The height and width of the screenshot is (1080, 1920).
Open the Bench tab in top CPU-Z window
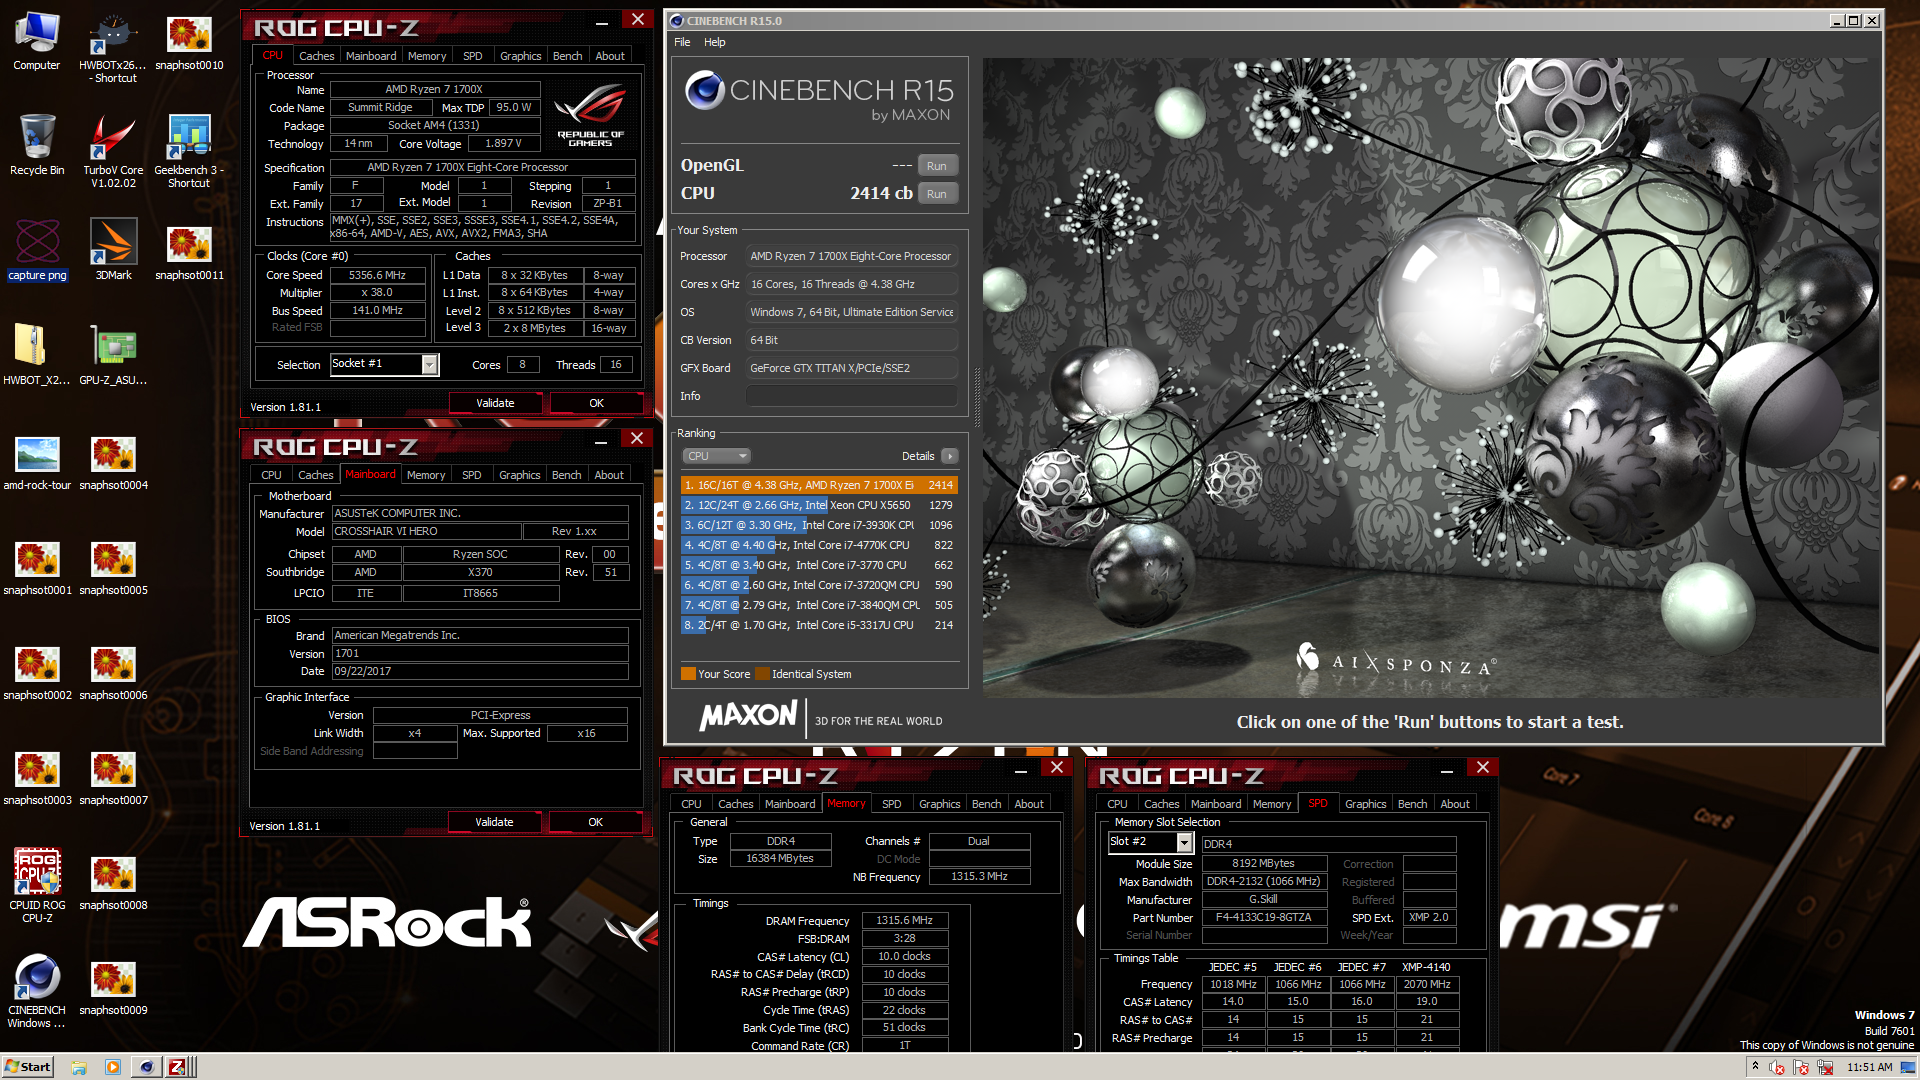(x=567, y=56)
